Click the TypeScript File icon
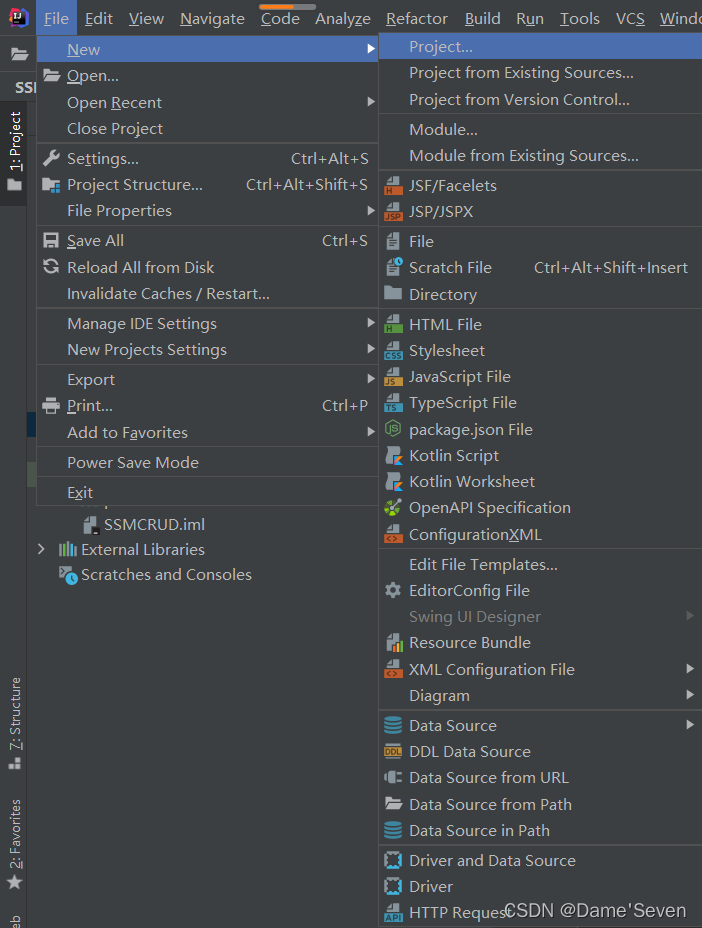This screenshot has height=928, width=702. tap(393, 402)
